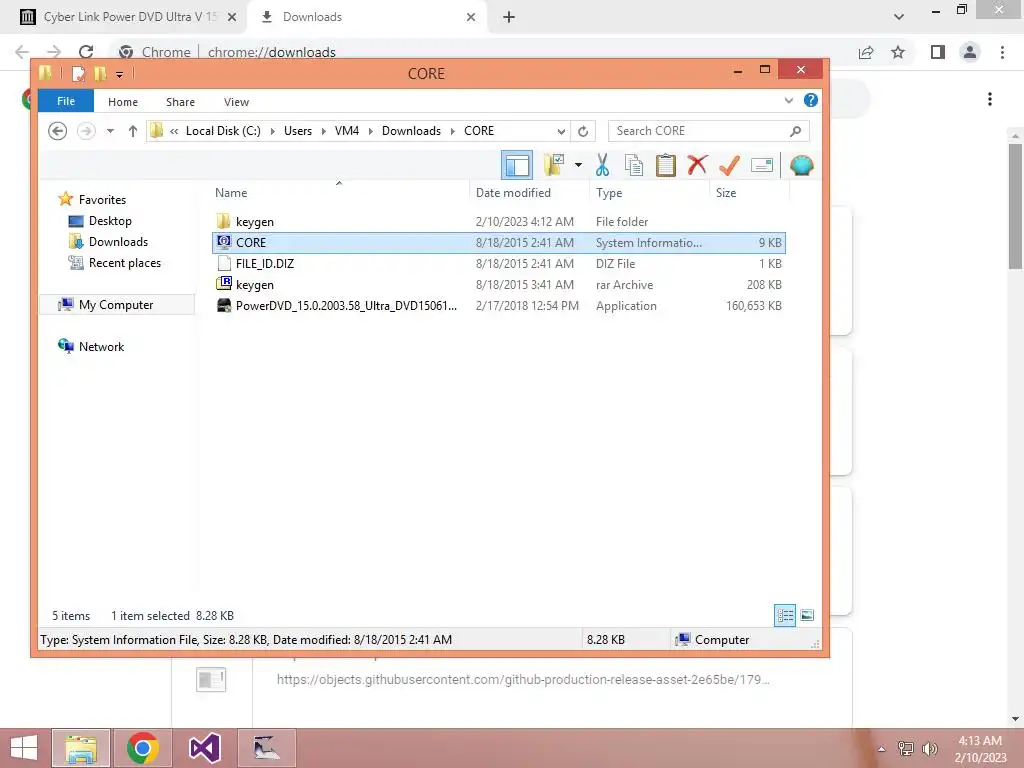
Task: Click Local Disk (C:) in address bar
Action: coord(223,131)
